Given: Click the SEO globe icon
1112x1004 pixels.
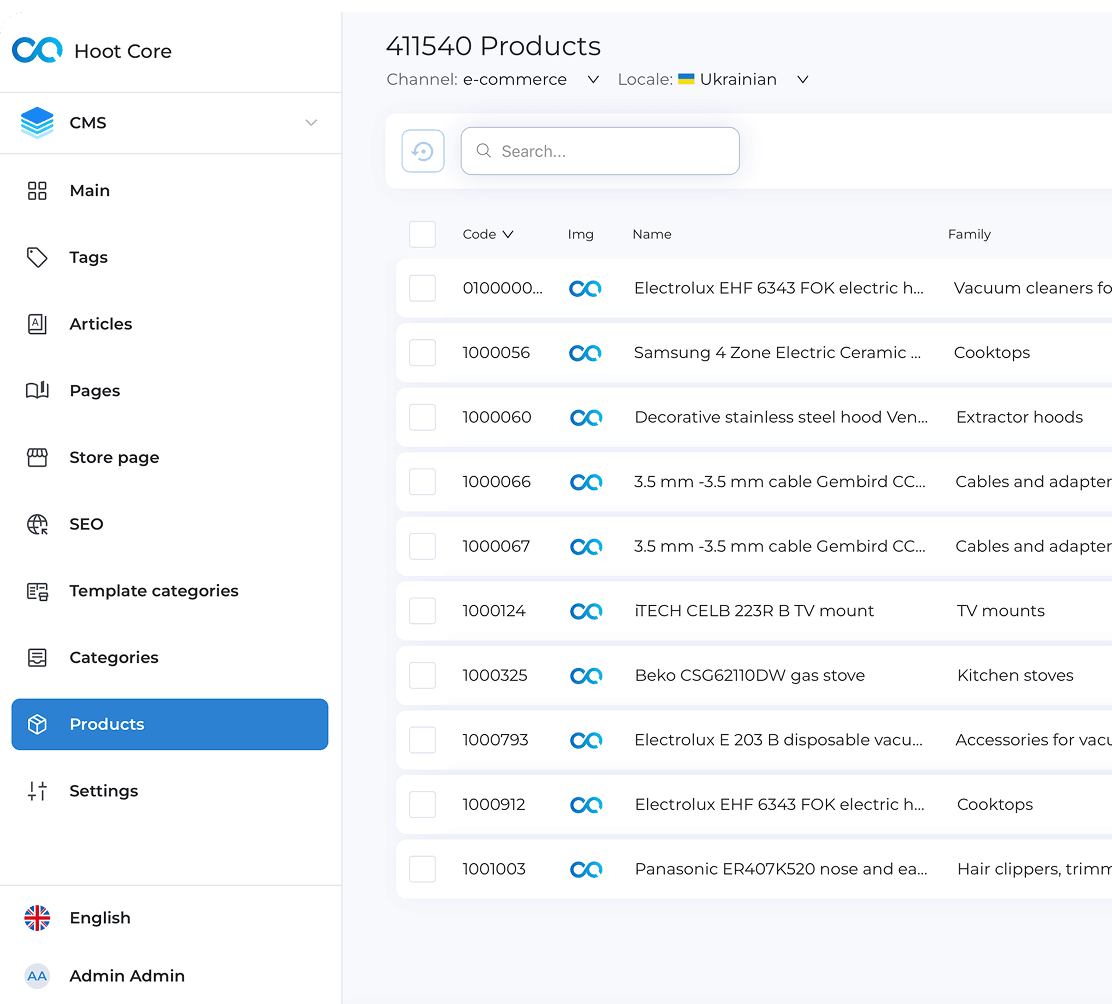Looking at the screenshot, I should tap(37, 524).
